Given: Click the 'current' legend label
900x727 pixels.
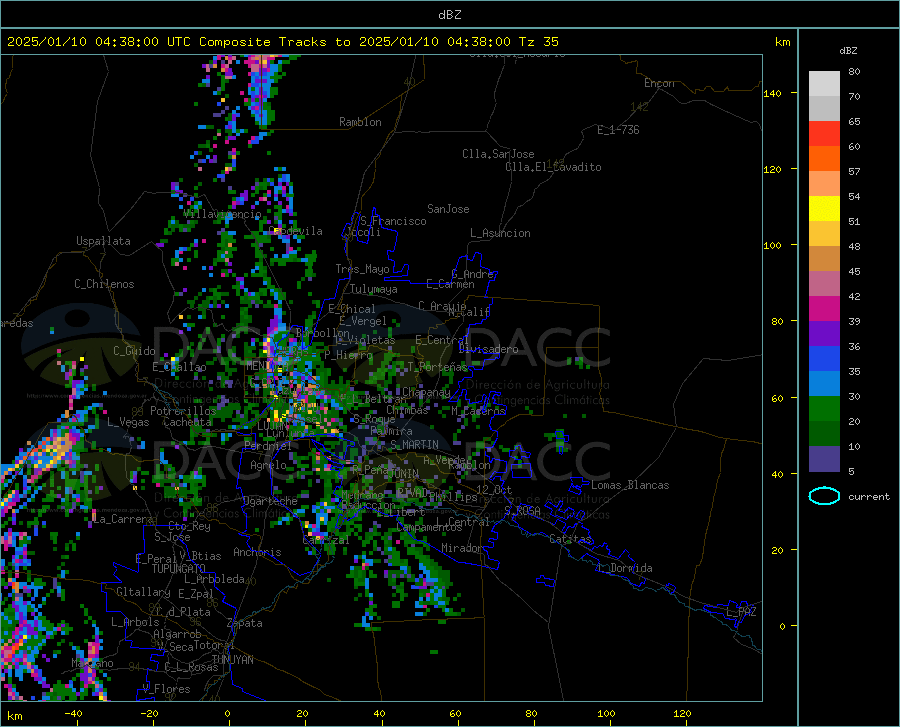Looking at the screenshot, I should (869, 496).
